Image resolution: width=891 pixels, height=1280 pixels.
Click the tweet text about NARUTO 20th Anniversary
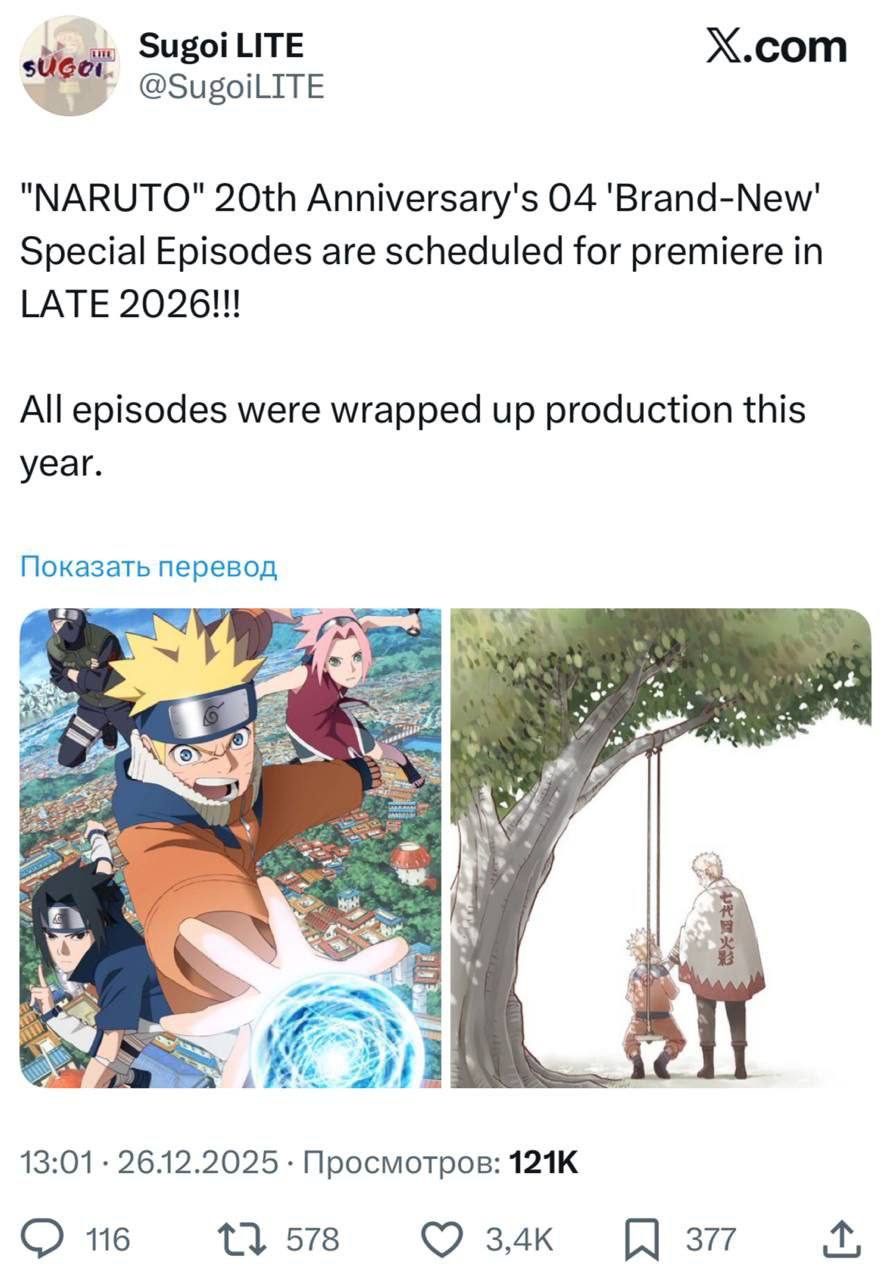point(421,251)
